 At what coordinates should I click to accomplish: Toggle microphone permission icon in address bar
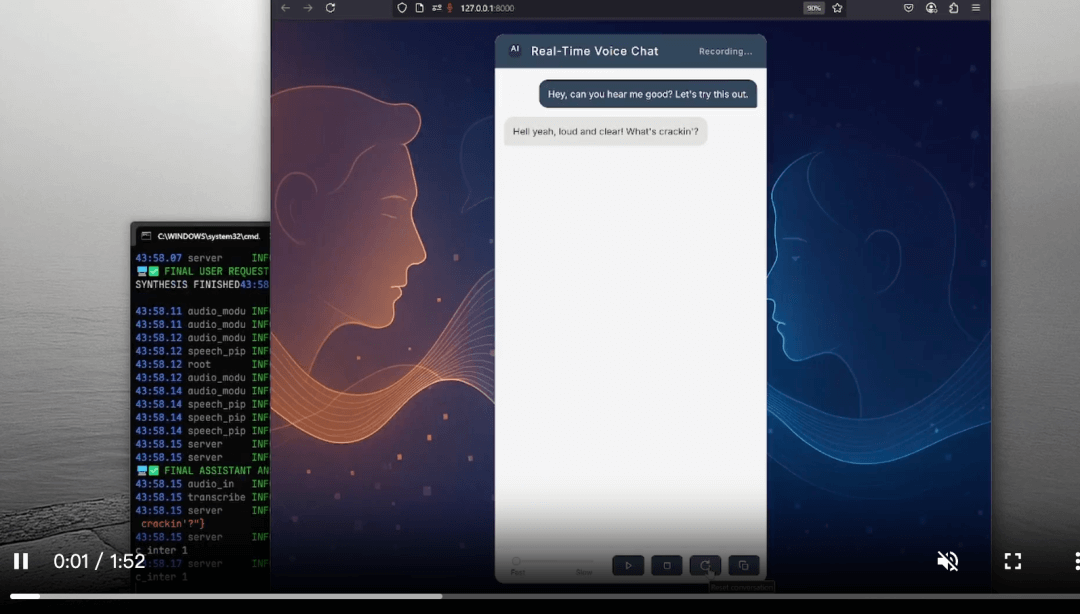click(450, 8)
